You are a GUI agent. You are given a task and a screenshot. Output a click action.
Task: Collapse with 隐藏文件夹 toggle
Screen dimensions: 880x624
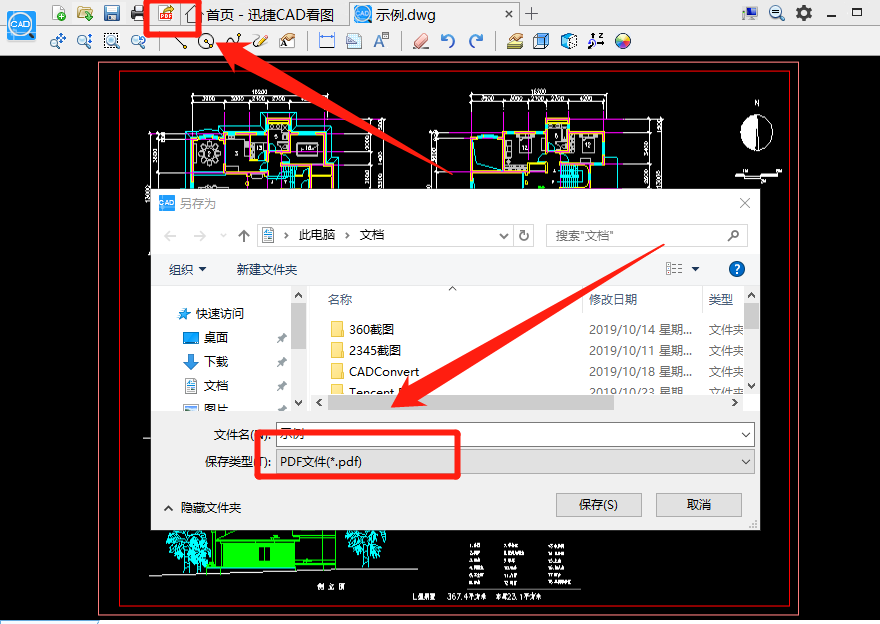pyautogui.click(x=202, y=508)
